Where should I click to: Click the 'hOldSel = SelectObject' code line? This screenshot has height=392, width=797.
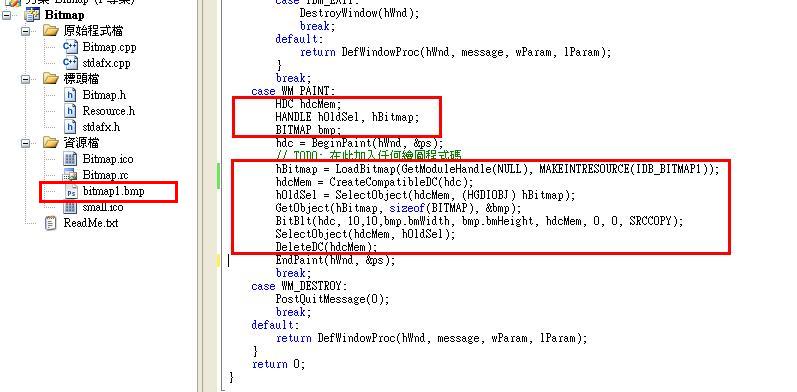[x=425, y=195]
